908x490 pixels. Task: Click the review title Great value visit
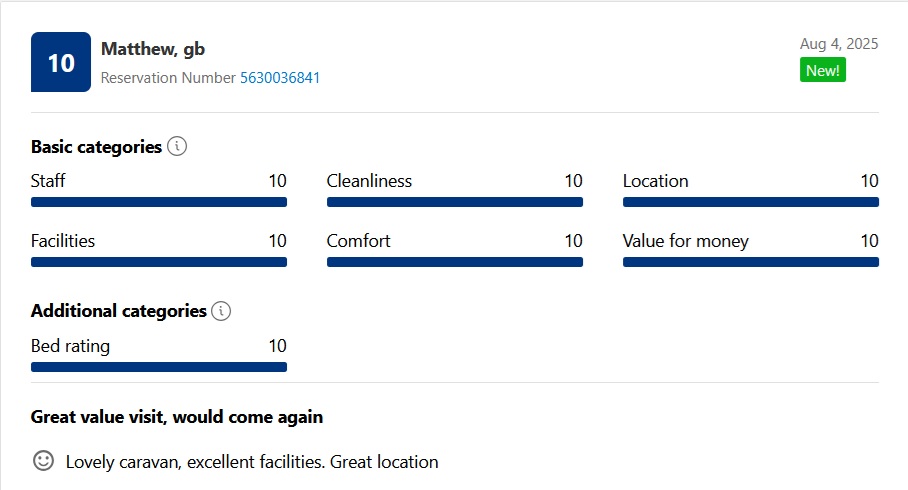coord(177,417)
